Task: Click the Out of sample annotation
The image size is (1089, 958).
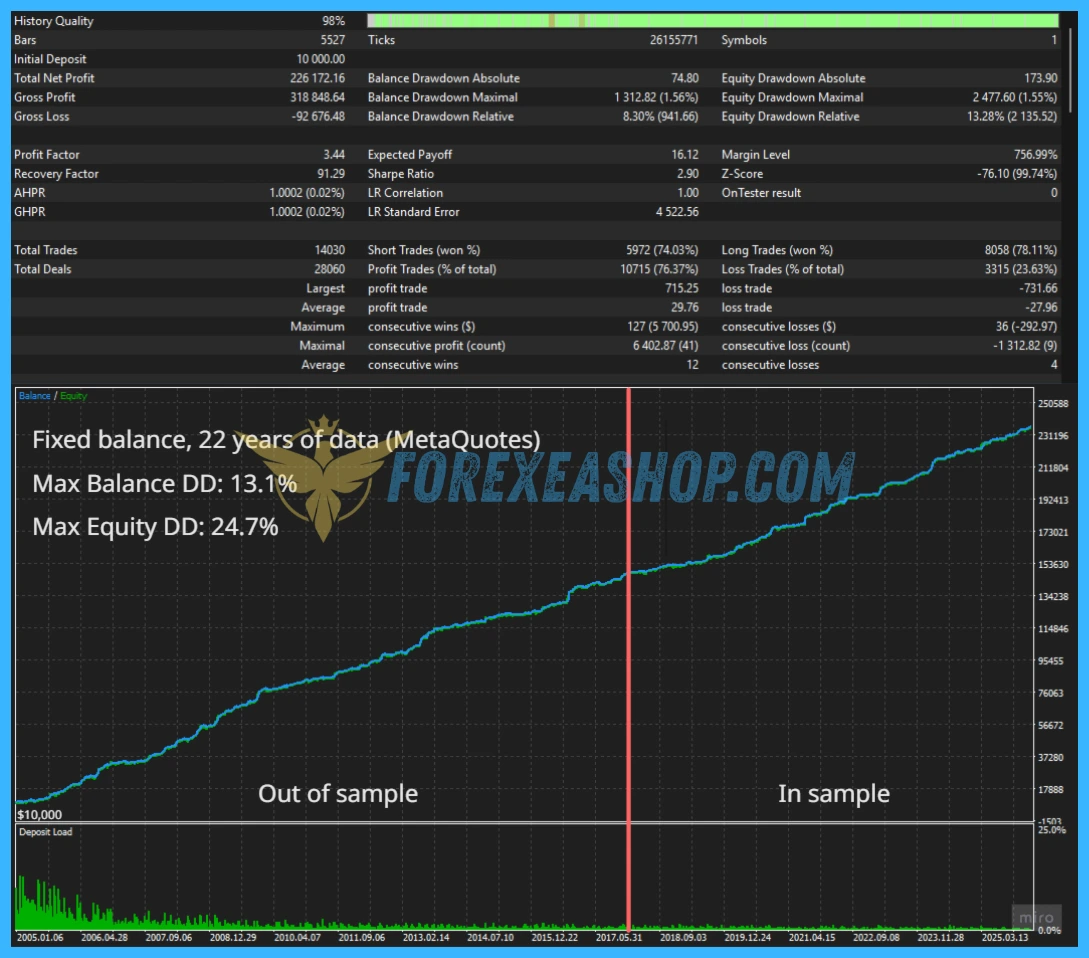Action: [338, 793]
